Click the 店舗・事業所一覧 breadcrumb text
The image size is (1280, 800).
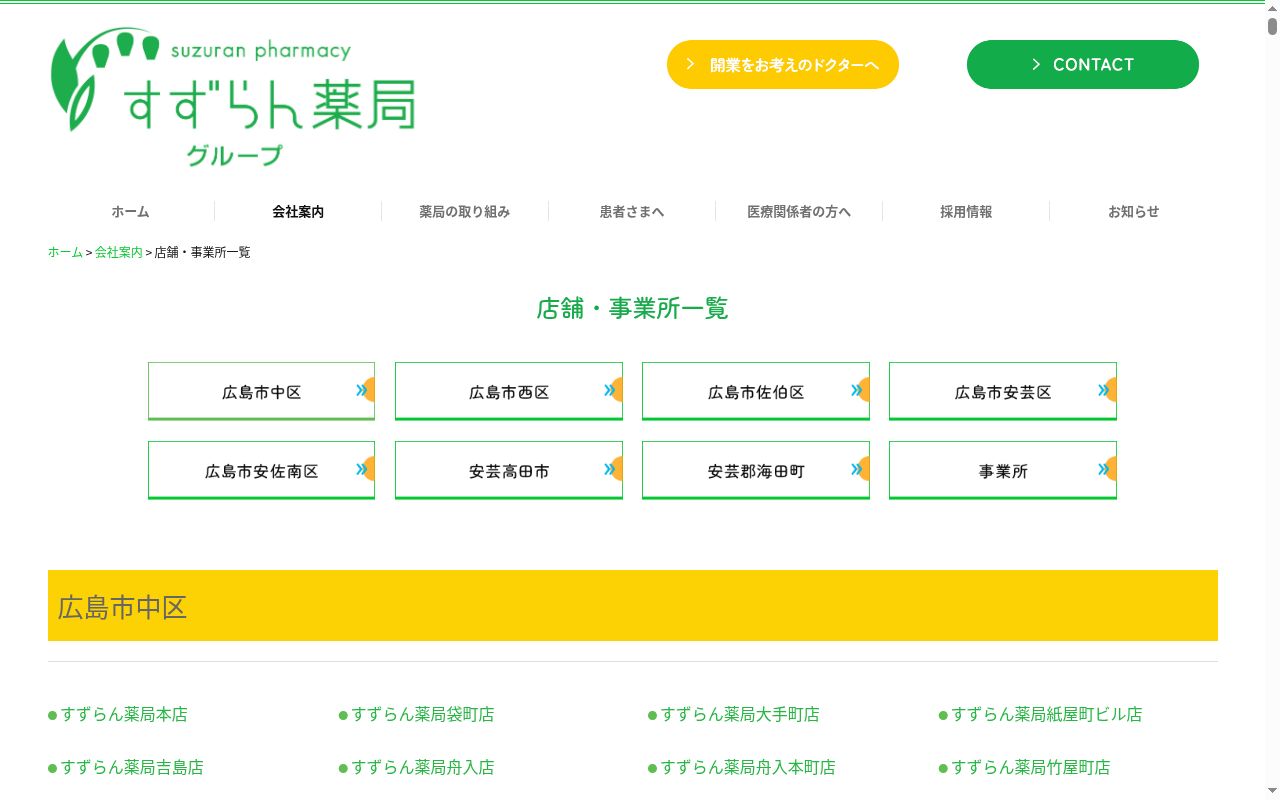click(x=202, y=252)
